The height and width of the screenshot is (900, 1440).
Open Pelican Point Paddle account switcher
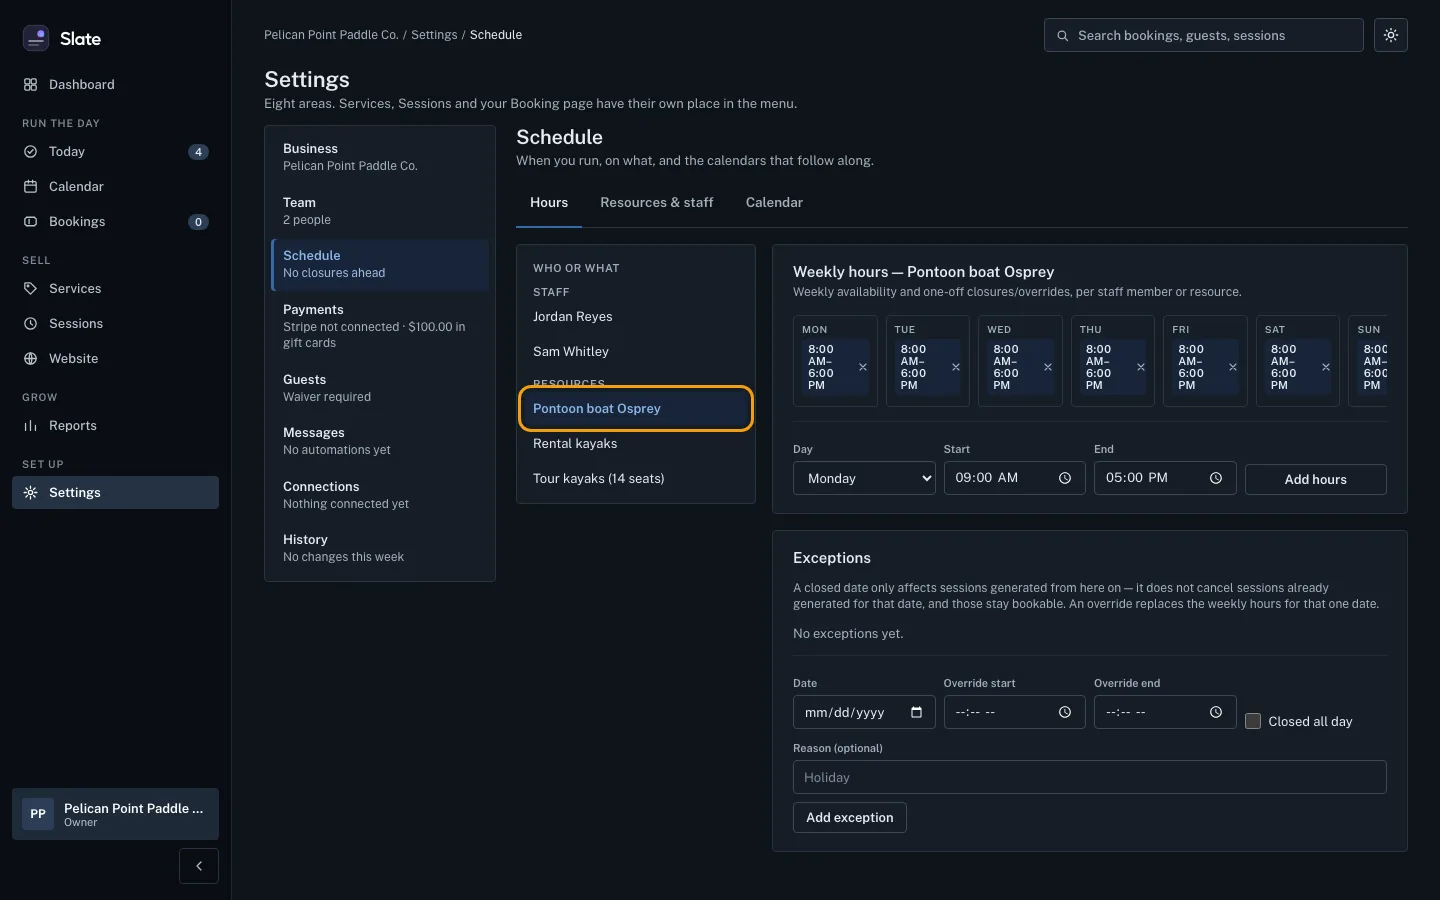pyautogui.click(x=115, y=814)
